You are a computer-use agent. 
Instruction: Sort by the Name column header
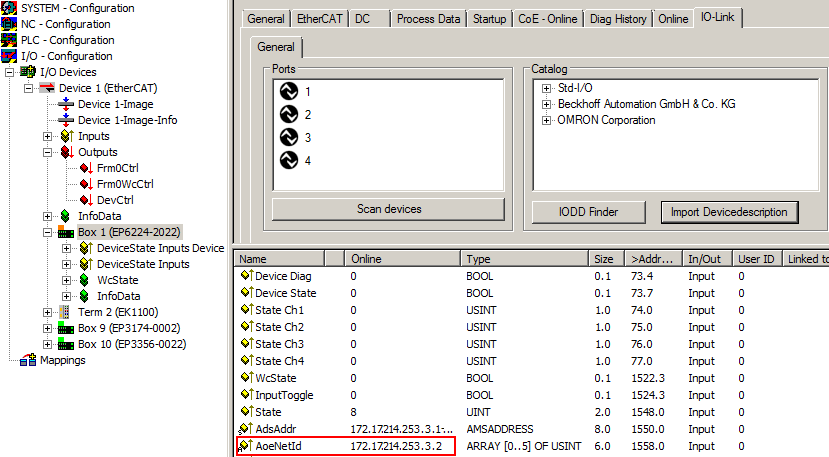point(280,259)
